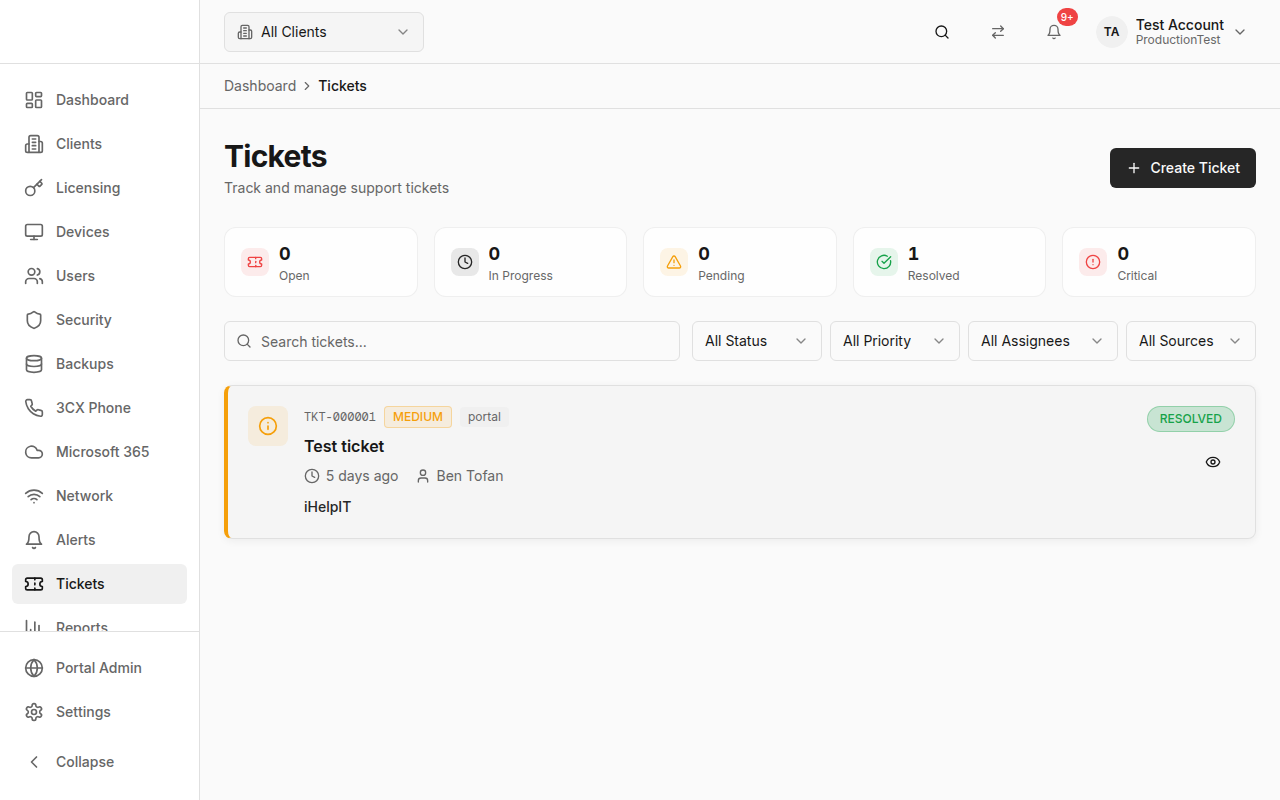Open 3CX Phone page from sidebar

point(99,408)
